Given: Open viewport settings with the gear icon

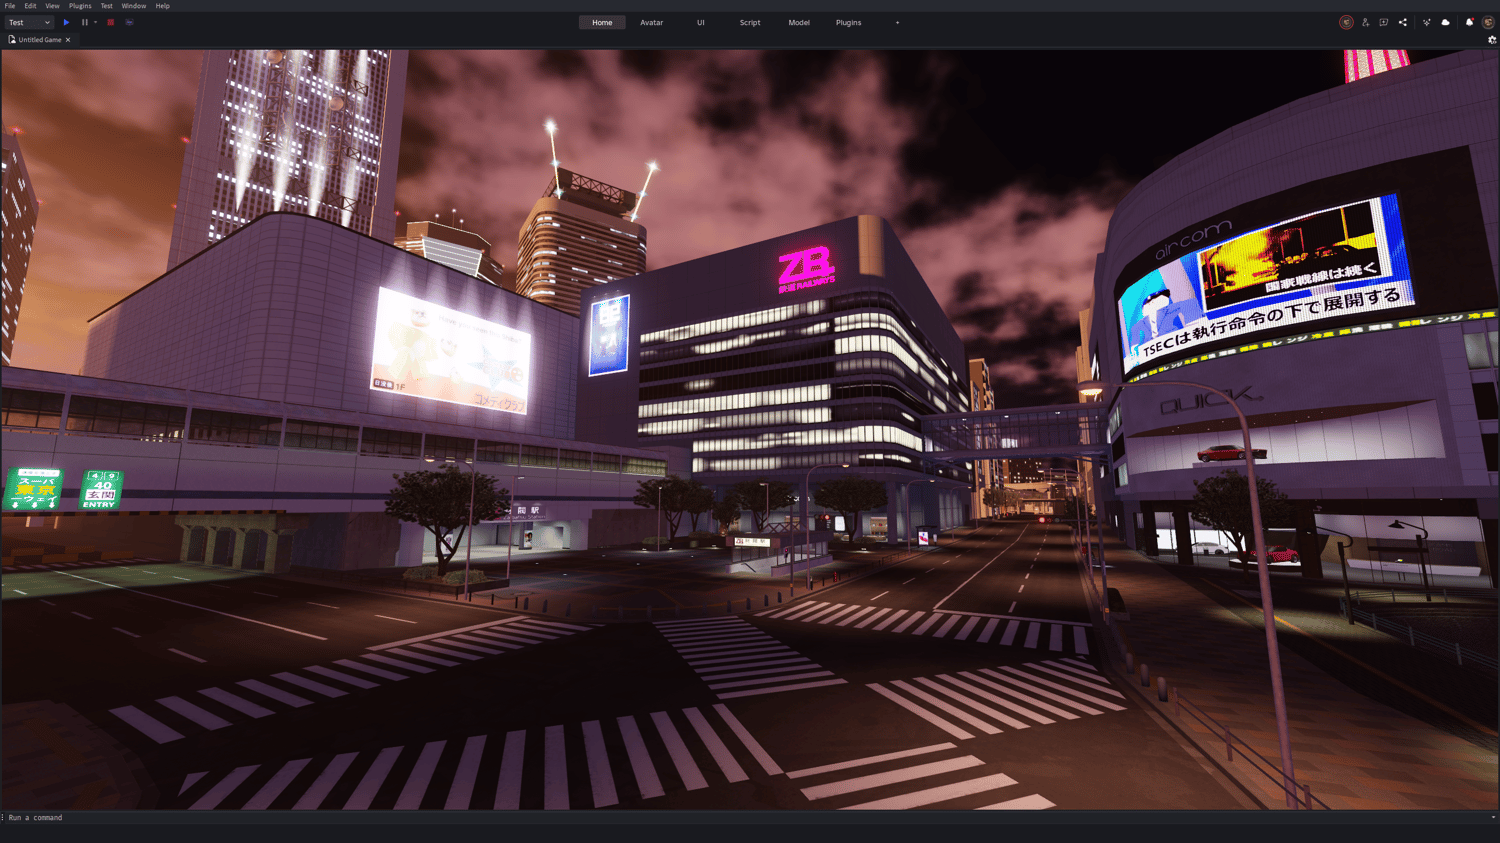Looking at the screenshot, I should coord(1492,40).
